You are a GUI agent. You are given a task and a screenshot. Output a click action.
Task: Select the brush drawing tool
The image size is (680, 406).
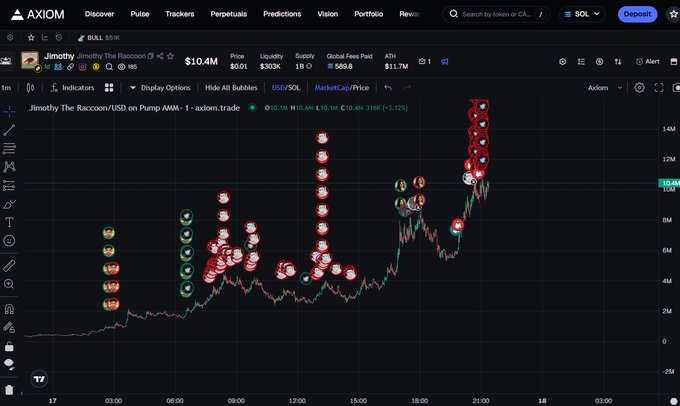pyautogui.click(x=9, y=204)
